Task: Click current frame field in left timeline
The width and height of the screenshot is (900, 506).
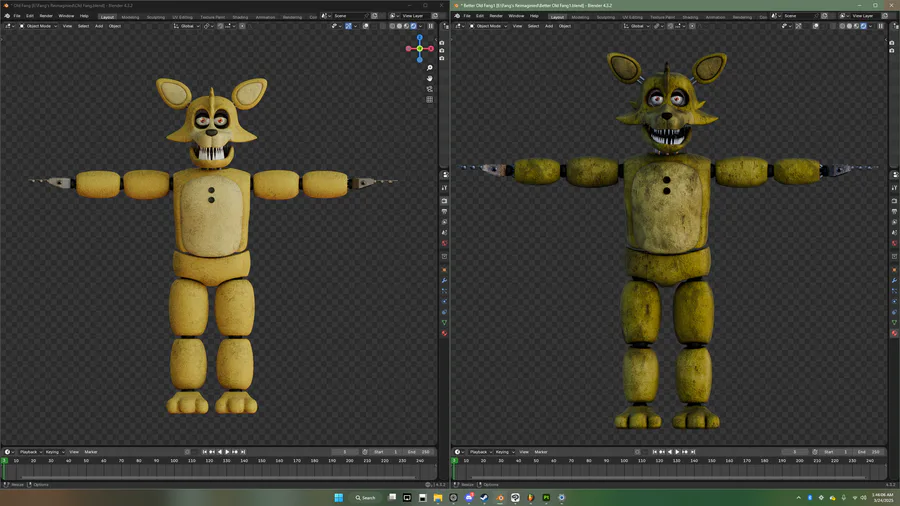Action: click(345, 452)
